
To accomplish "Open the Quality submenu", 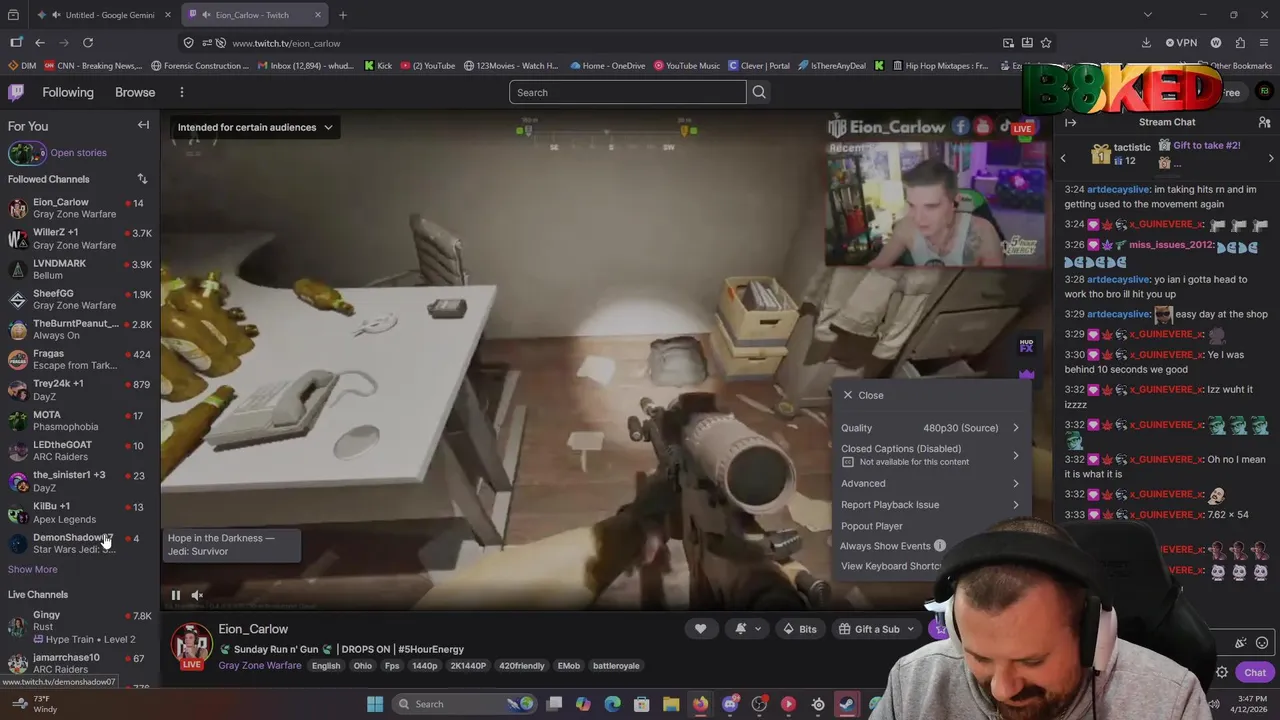I will (930, 428).
